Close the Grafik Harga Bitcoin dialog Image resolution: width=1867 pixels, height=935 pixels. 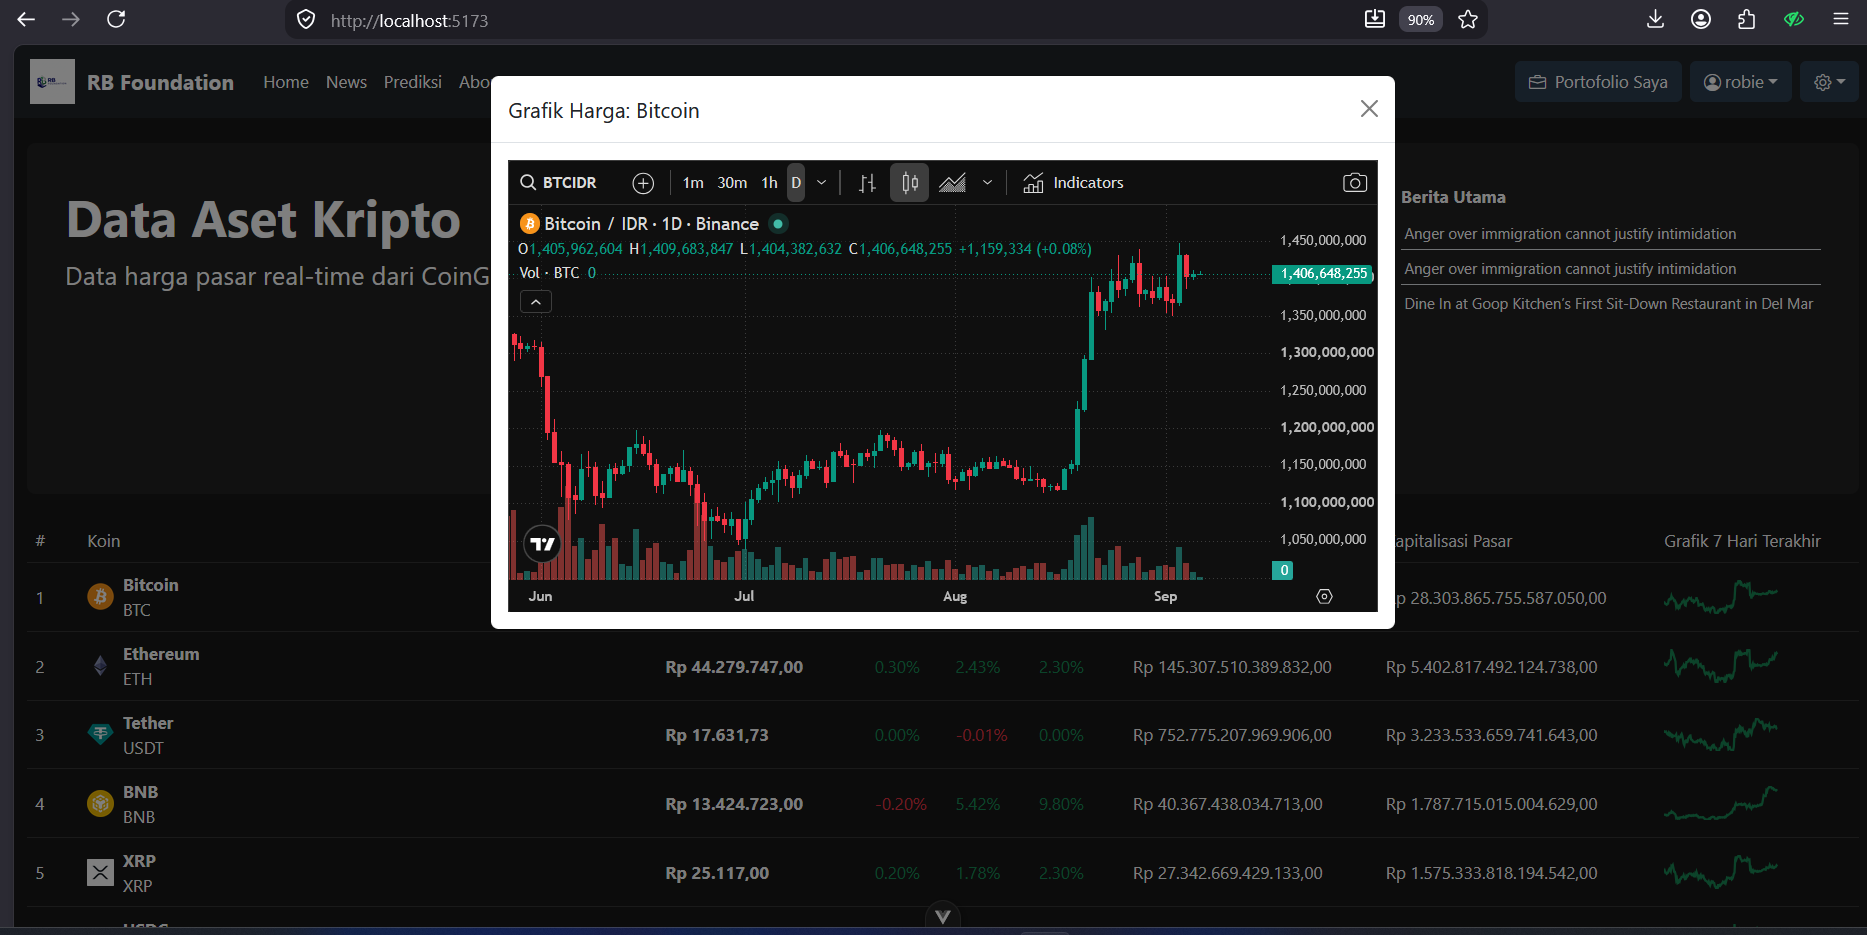1369,109
